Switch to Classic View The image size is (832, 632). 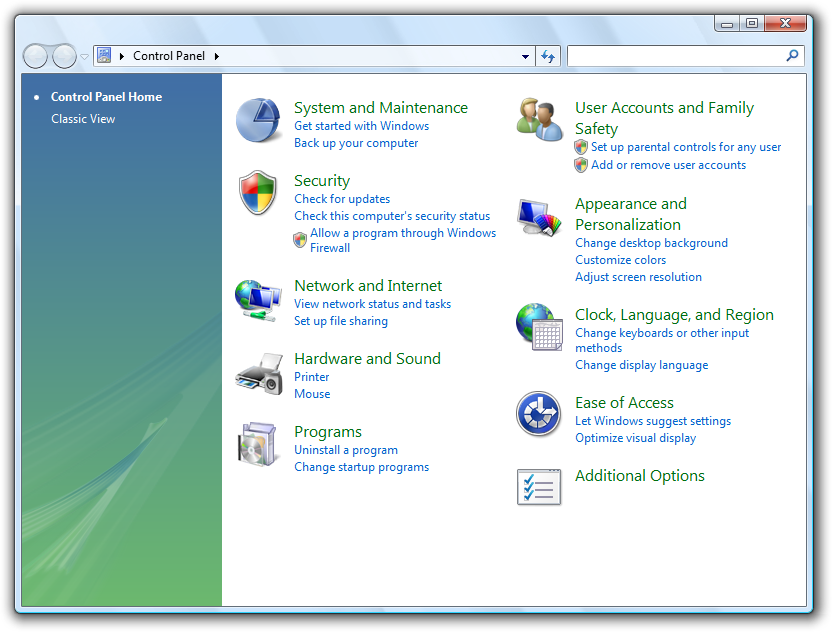[x=83, y=119]
